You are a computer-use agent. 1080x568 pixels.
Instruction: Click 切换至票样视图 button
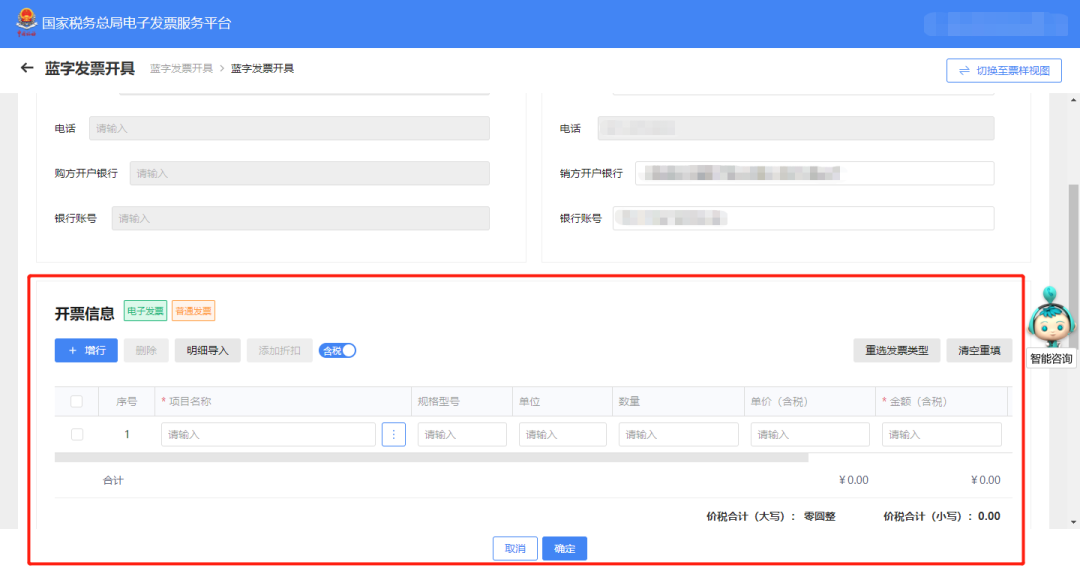pyautogui.click(x=1004, y=70)
